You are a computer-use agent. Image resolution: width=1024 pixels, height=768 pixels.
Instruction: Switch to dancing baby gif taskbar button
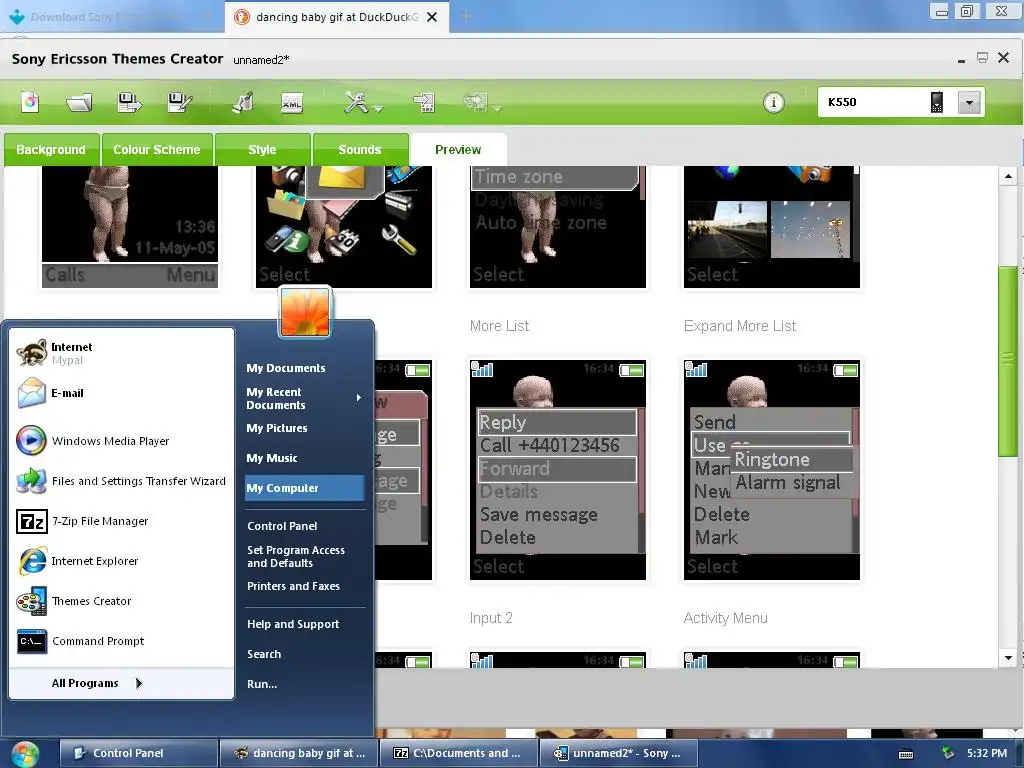(x=298, y=753)
